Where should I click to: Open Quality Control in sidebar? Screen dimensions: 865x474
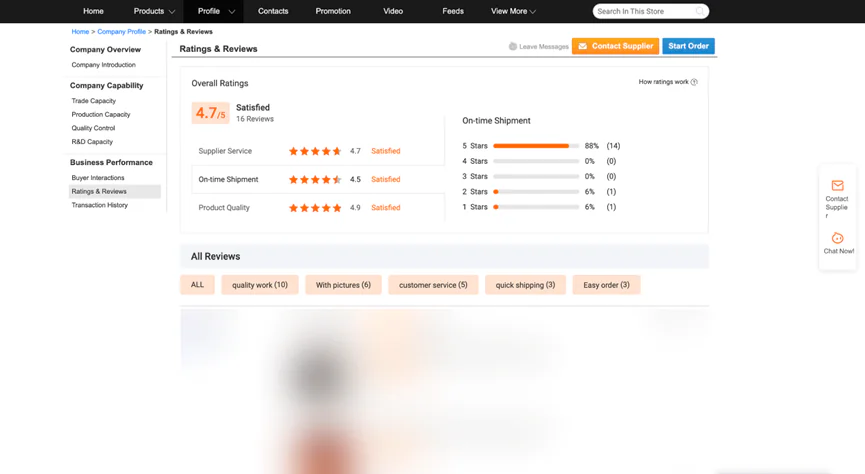click(x=93, y=128)
